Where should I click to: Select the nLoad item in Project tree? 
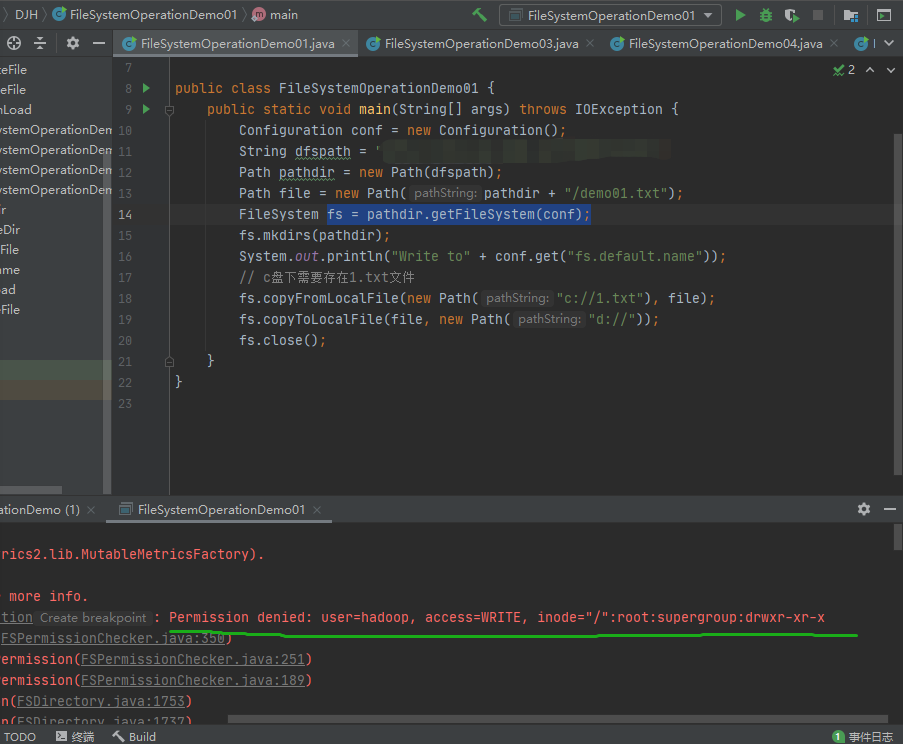tap(16, 109)
